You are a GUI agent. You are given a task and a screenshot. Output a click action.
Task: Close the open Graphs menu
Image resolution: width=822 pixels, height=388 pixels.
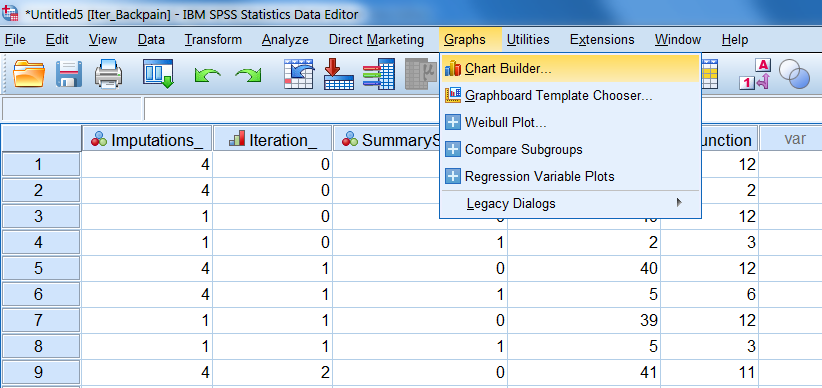click(470, 40)
